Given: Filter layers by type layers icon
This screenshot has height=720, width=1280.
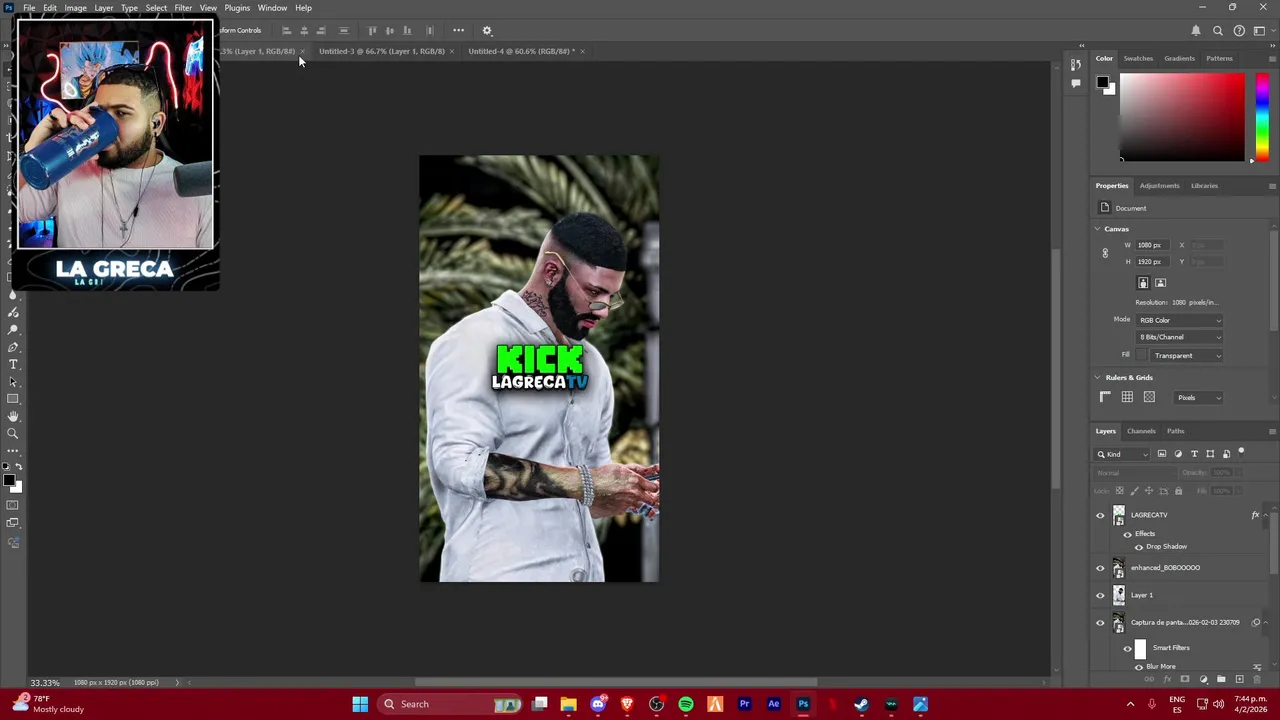Looking at the screenshot, I should pyautogui.click(x=1194, y=454).
